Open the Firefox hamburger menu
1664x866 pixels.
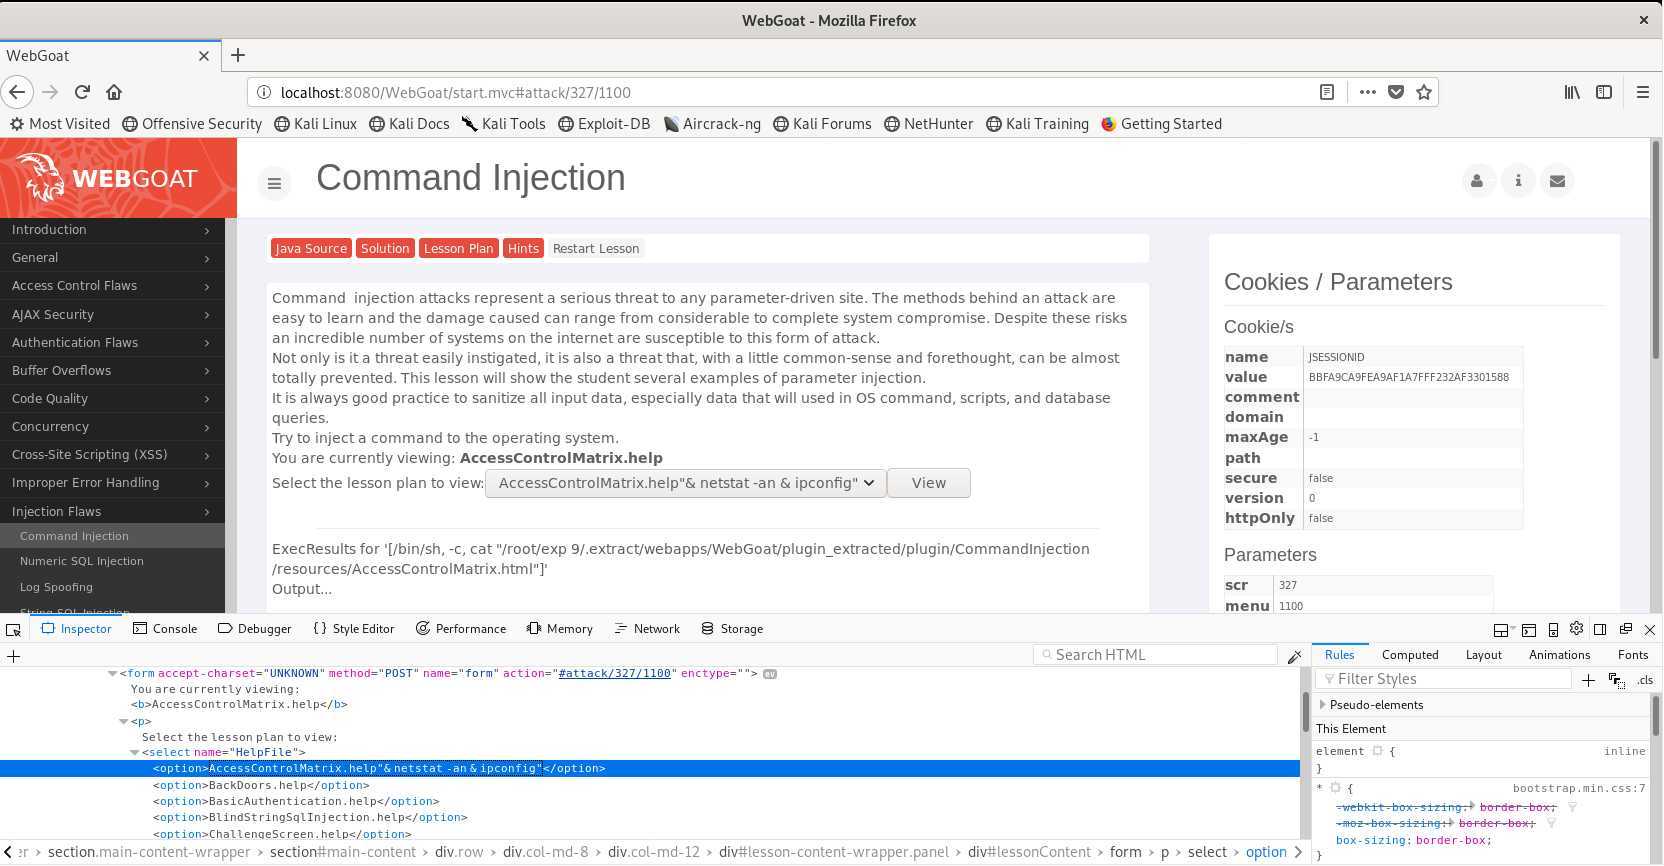pos(1642,92)
